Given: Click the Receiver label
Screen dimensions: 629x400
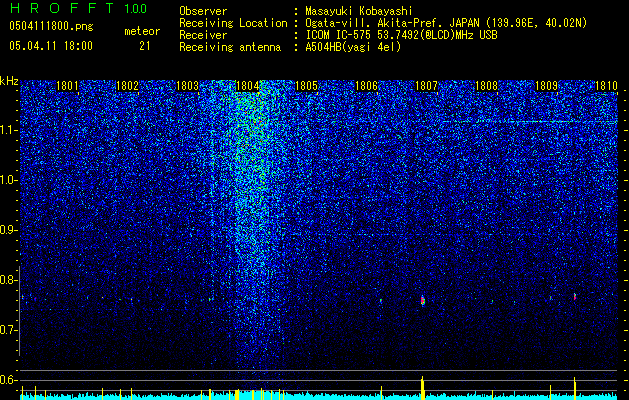Looking at the screenshot, I should (x=203, y=35).
